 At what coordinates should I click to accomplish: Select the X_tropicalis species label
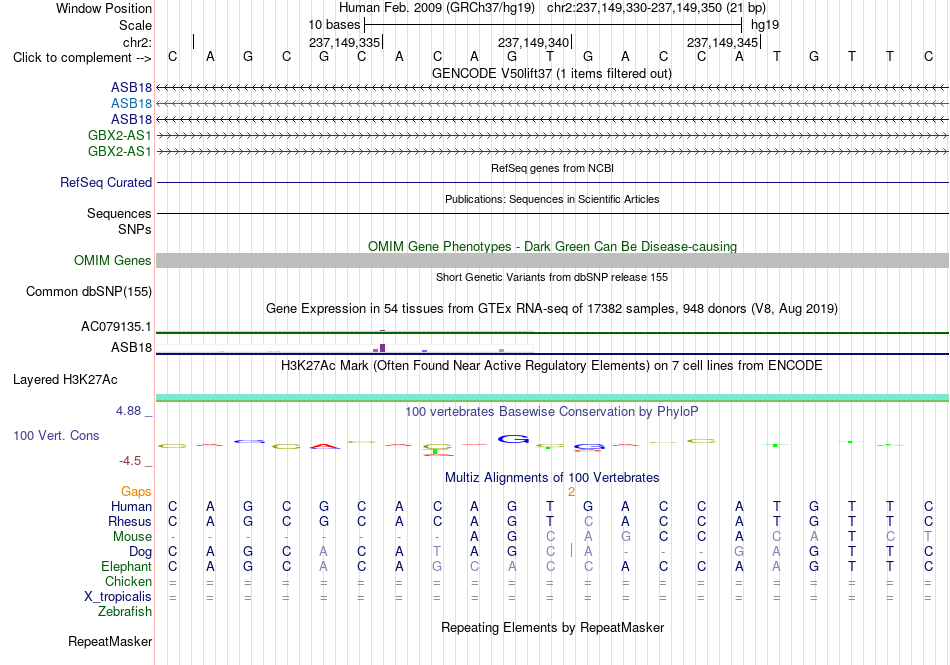[x=118, y=597]
